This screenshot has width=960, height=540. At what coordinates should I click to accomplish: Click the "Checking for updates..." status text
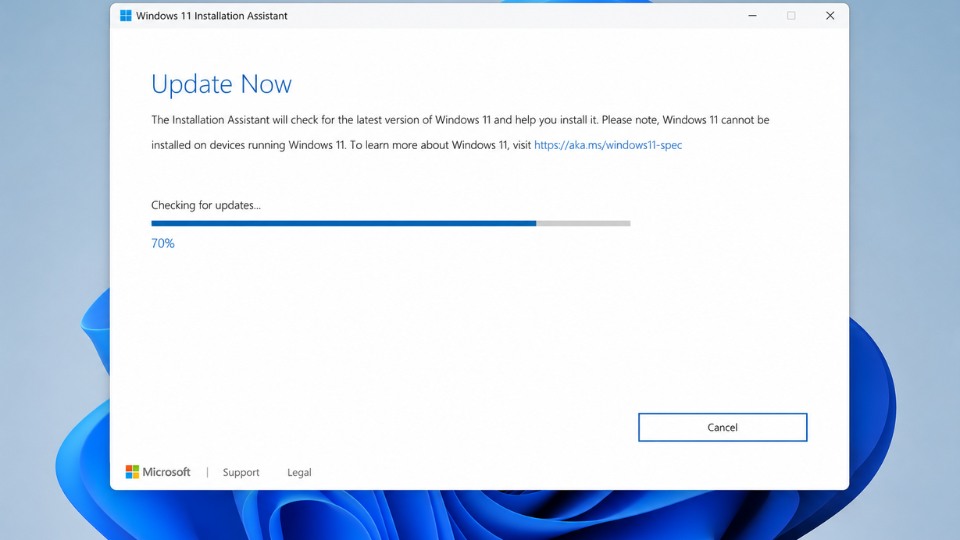(x=206, y=205)
